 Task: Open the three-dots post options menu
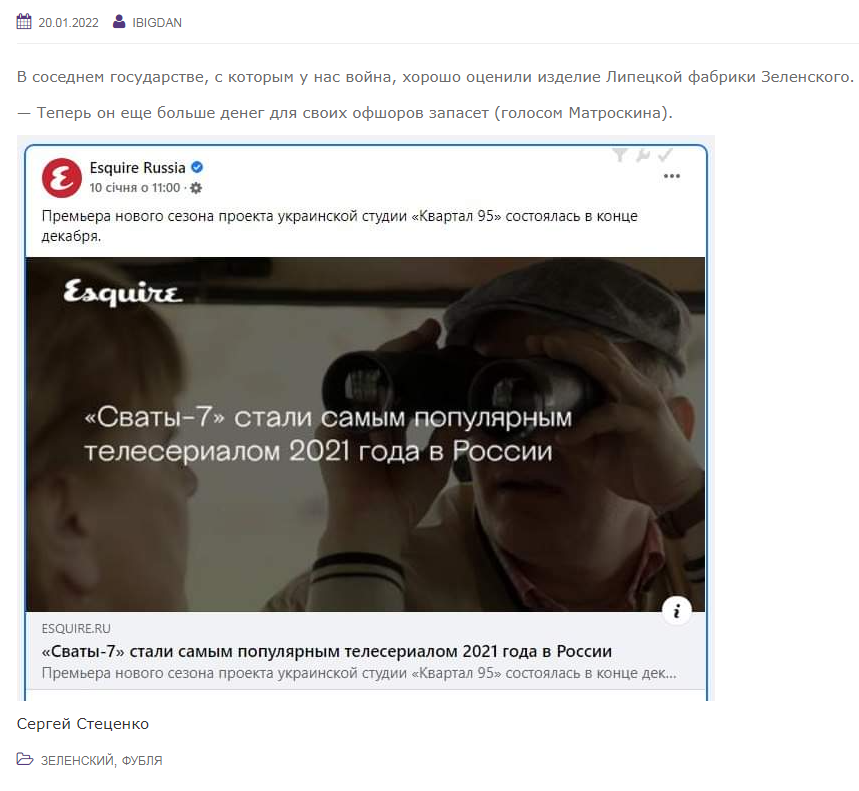[672, 176]
